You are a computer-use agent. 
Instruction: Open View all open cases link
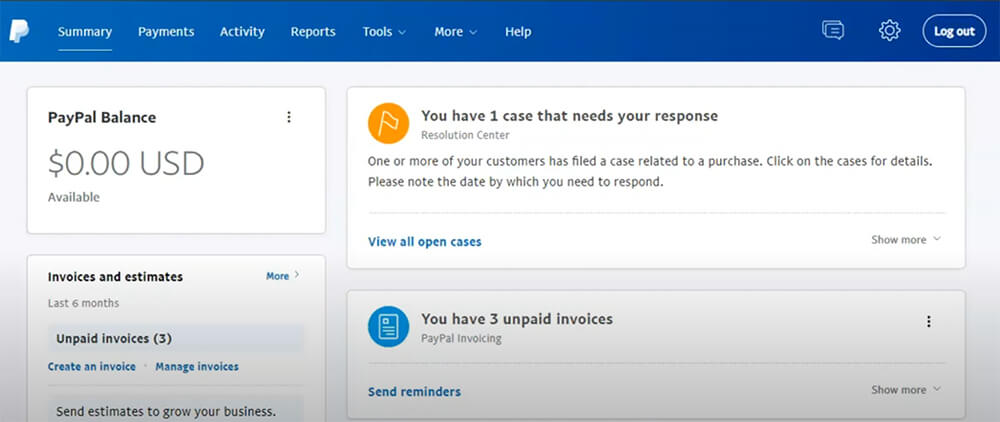click(x=425, y=242)
